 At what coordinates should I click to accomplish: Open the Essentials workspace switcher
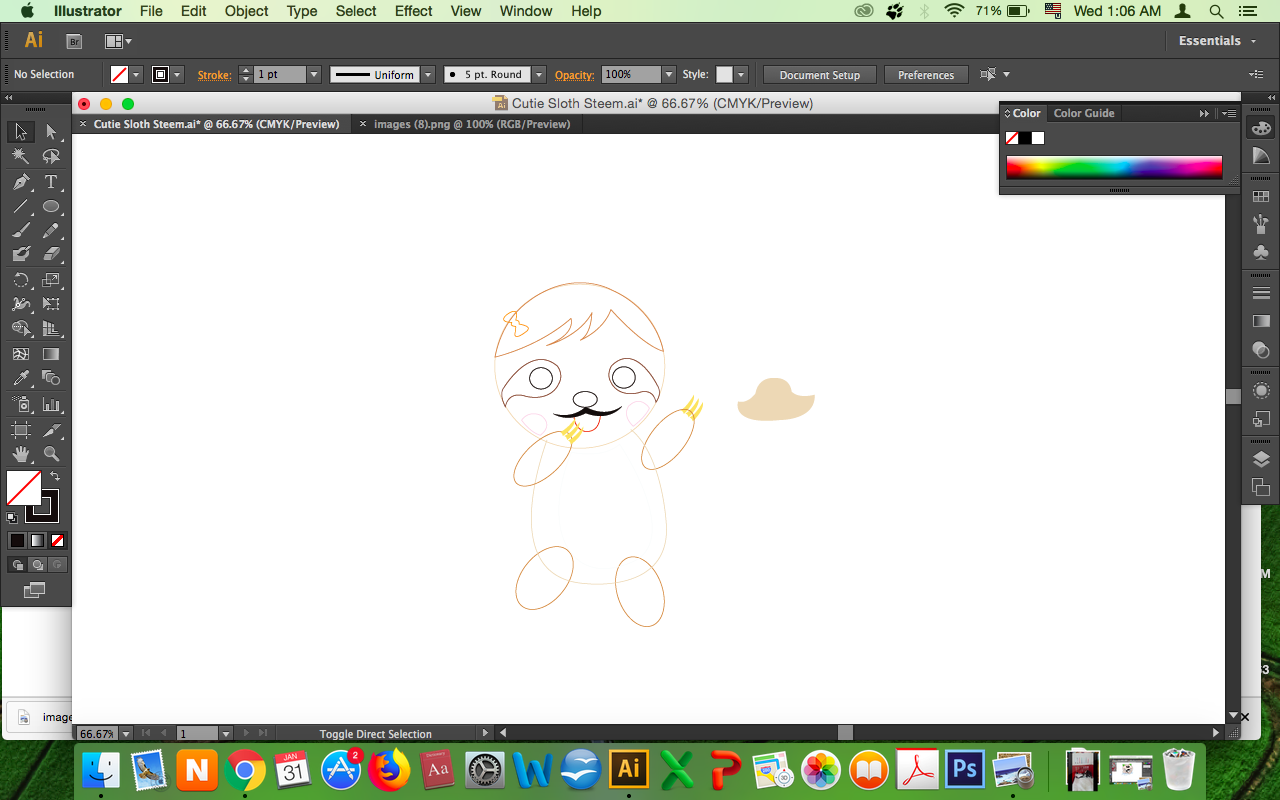click(x=1217, y=41)
